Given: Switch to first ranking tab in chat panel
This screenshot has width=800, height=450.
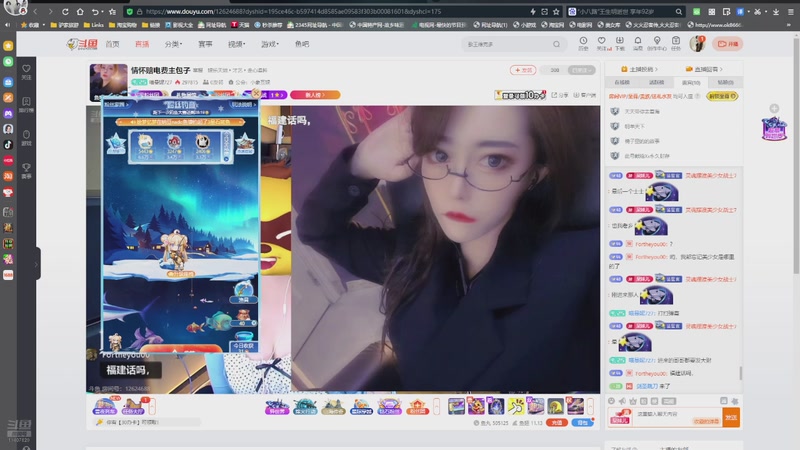Looking at the screenshot, I should click(x=622, y=82).
